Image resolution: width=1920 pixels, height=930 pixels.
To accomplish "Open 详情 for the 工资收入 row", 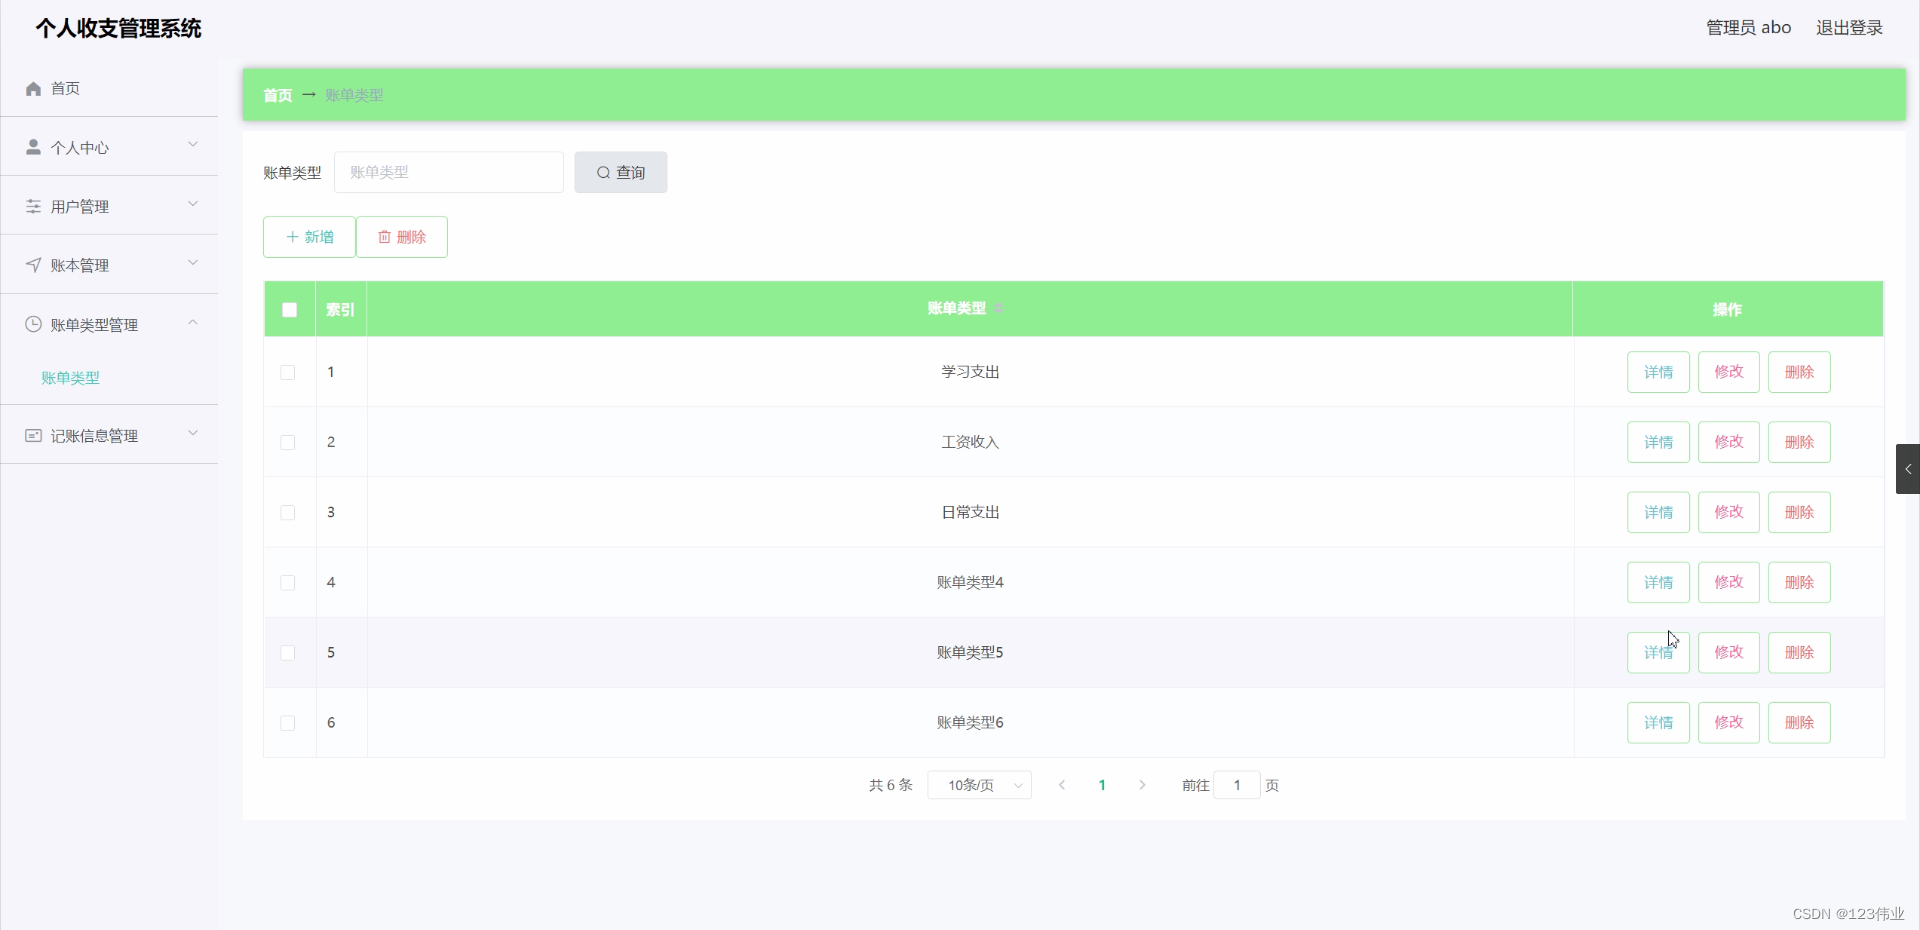I will point(1657,441).
